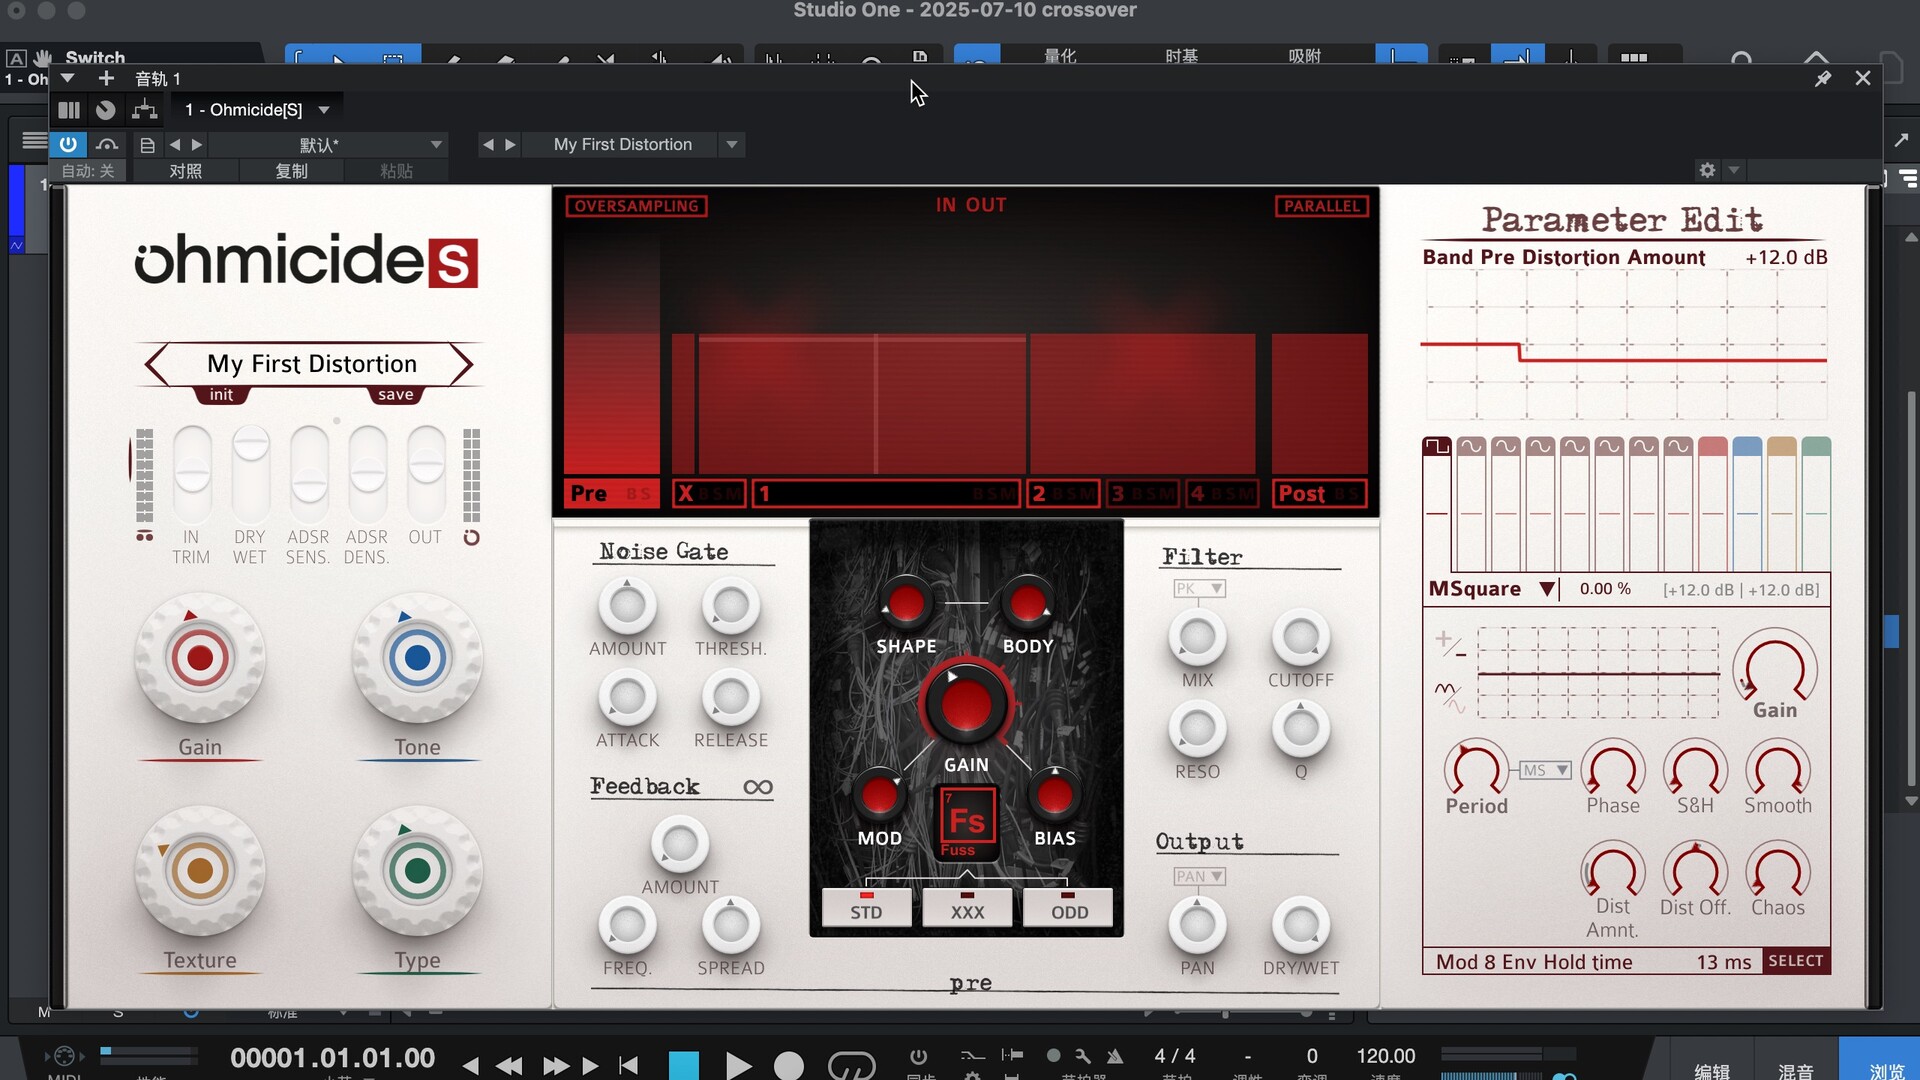This screenshot has width=1920, height=1080.
Task: Select the green macro modulator slot
Action: 1816,446
